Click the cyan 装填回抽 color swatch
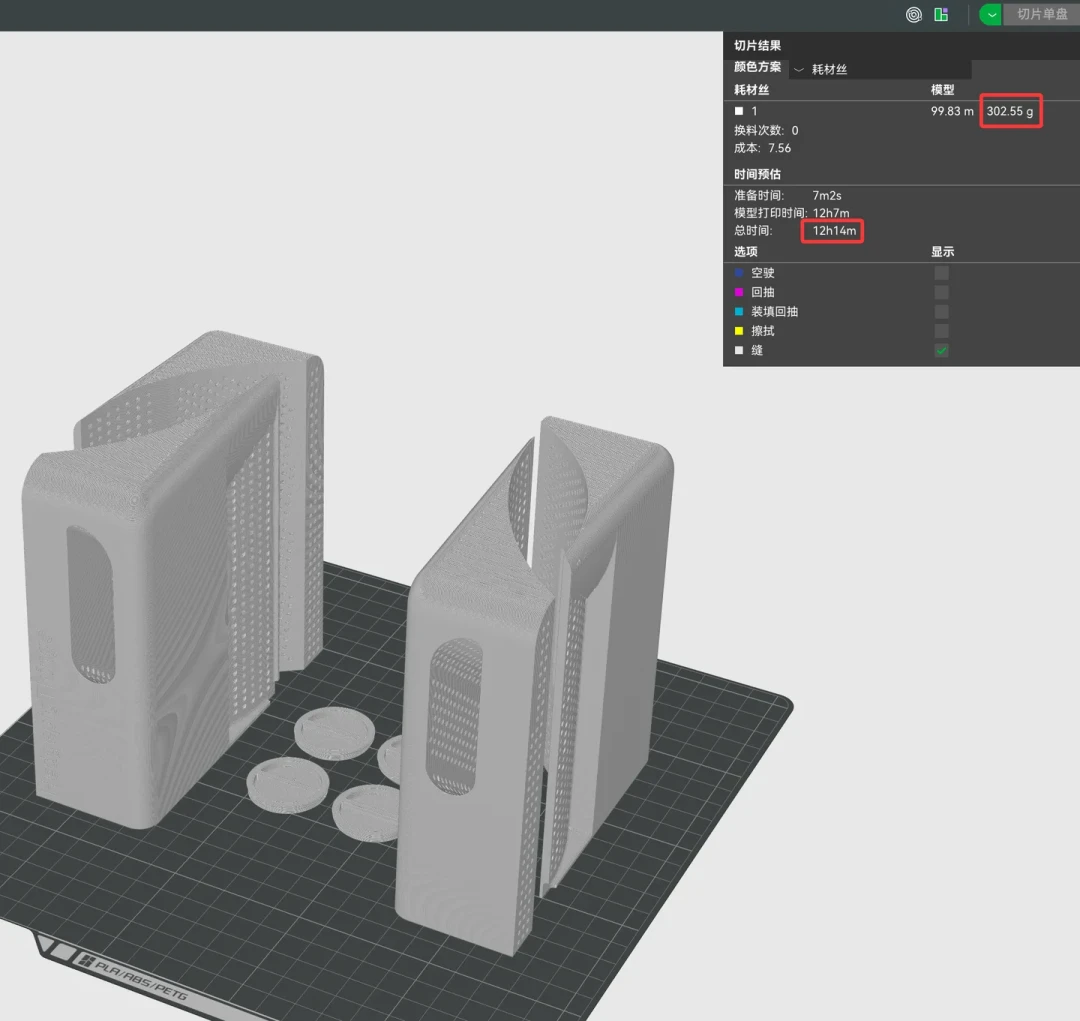 (739, 311)
